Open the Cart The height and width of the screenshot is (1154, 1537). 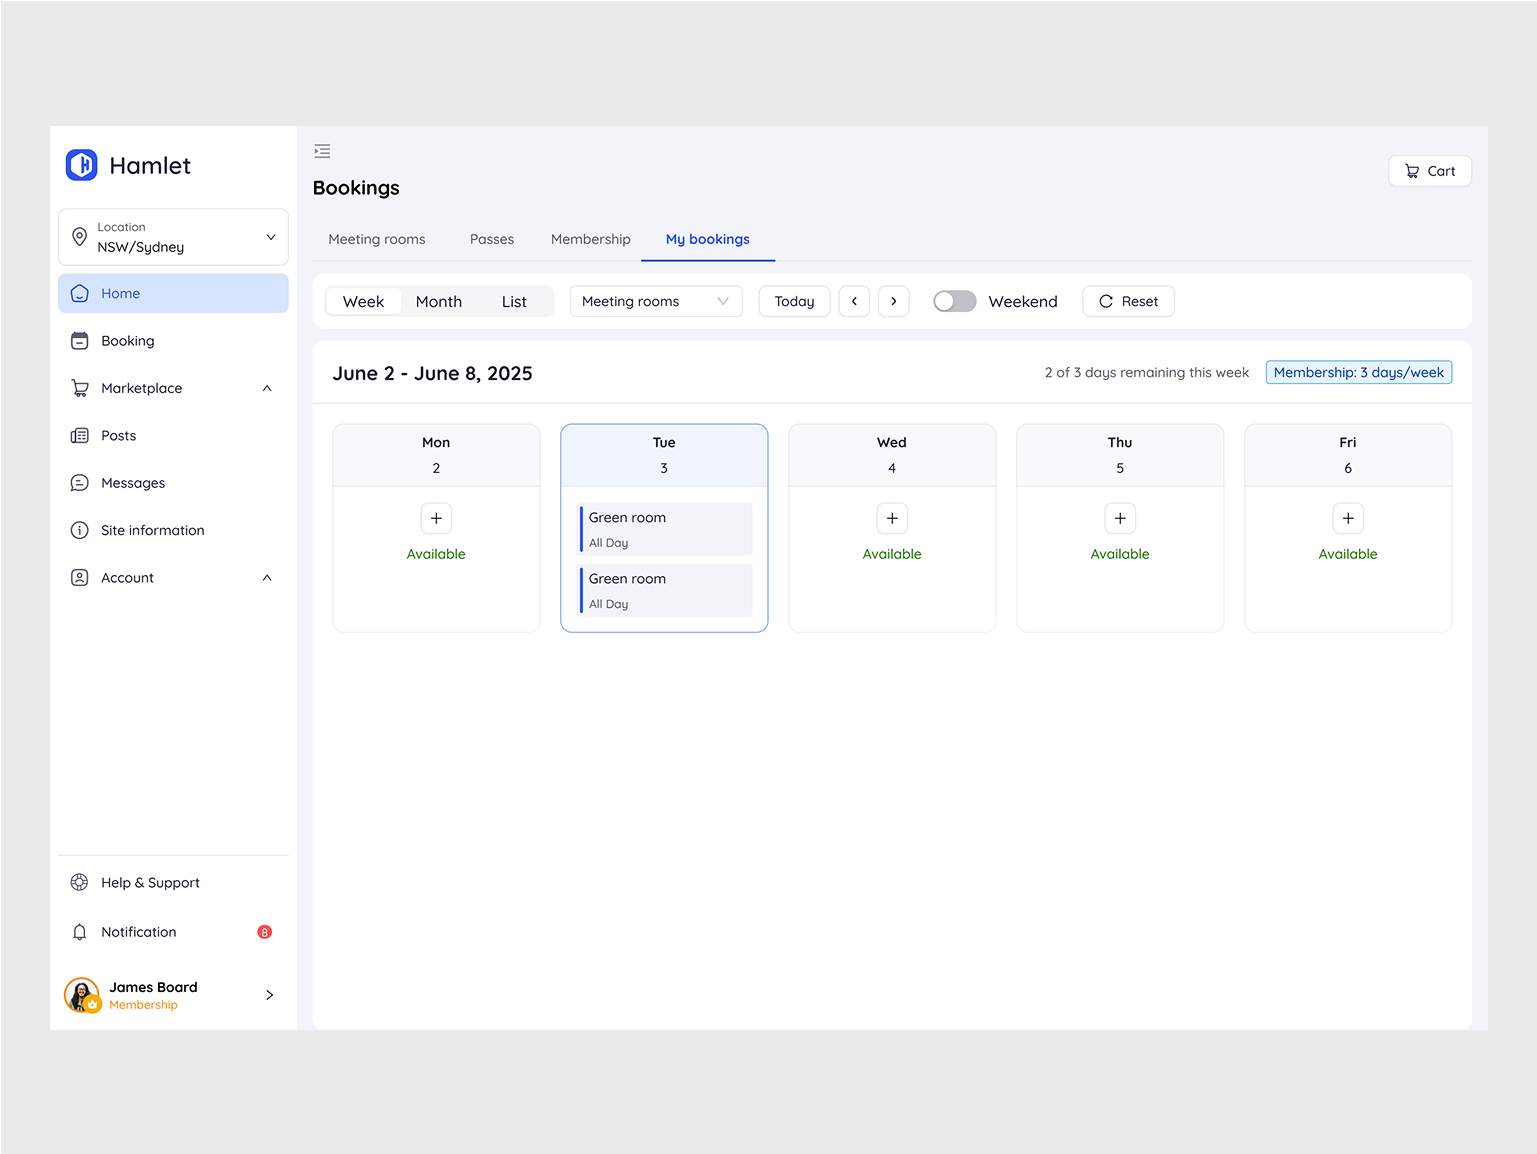(x=1429, y=171)
